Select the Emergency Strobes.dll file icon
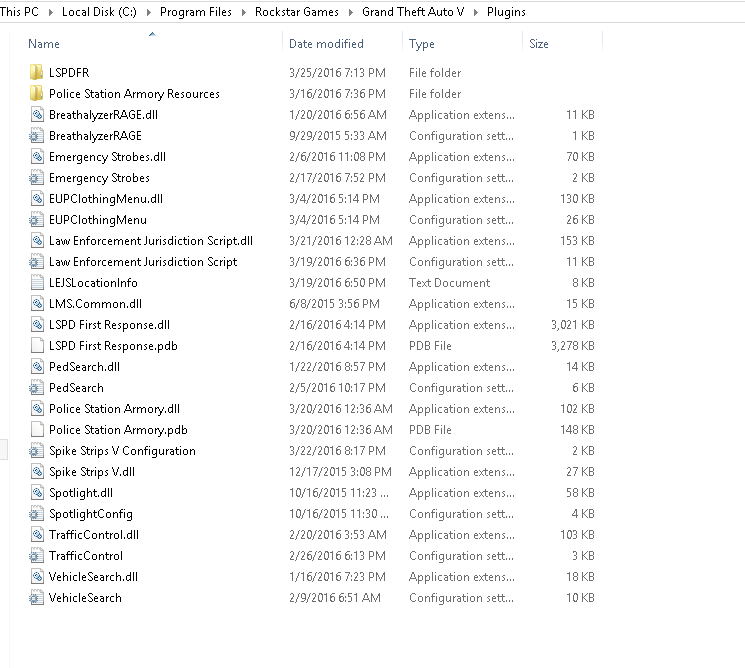 37,157
